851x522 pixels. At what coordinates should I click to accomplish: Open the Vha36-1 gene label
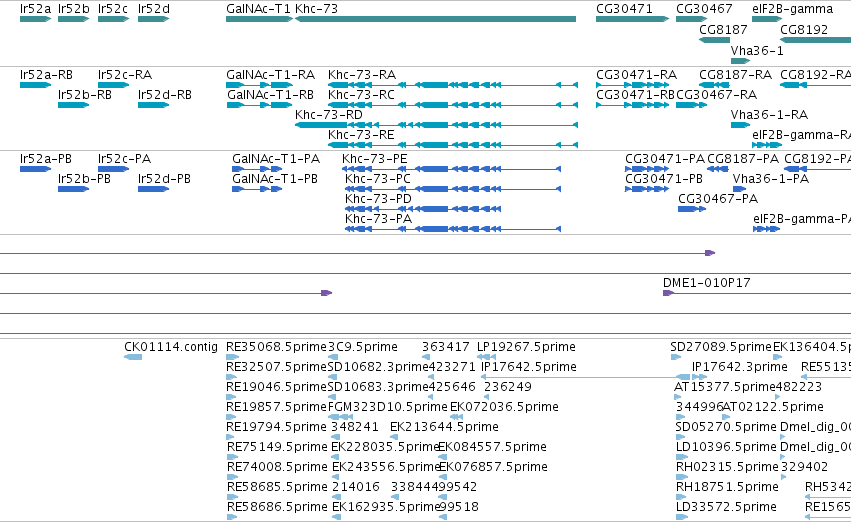[x=757, y=50]
